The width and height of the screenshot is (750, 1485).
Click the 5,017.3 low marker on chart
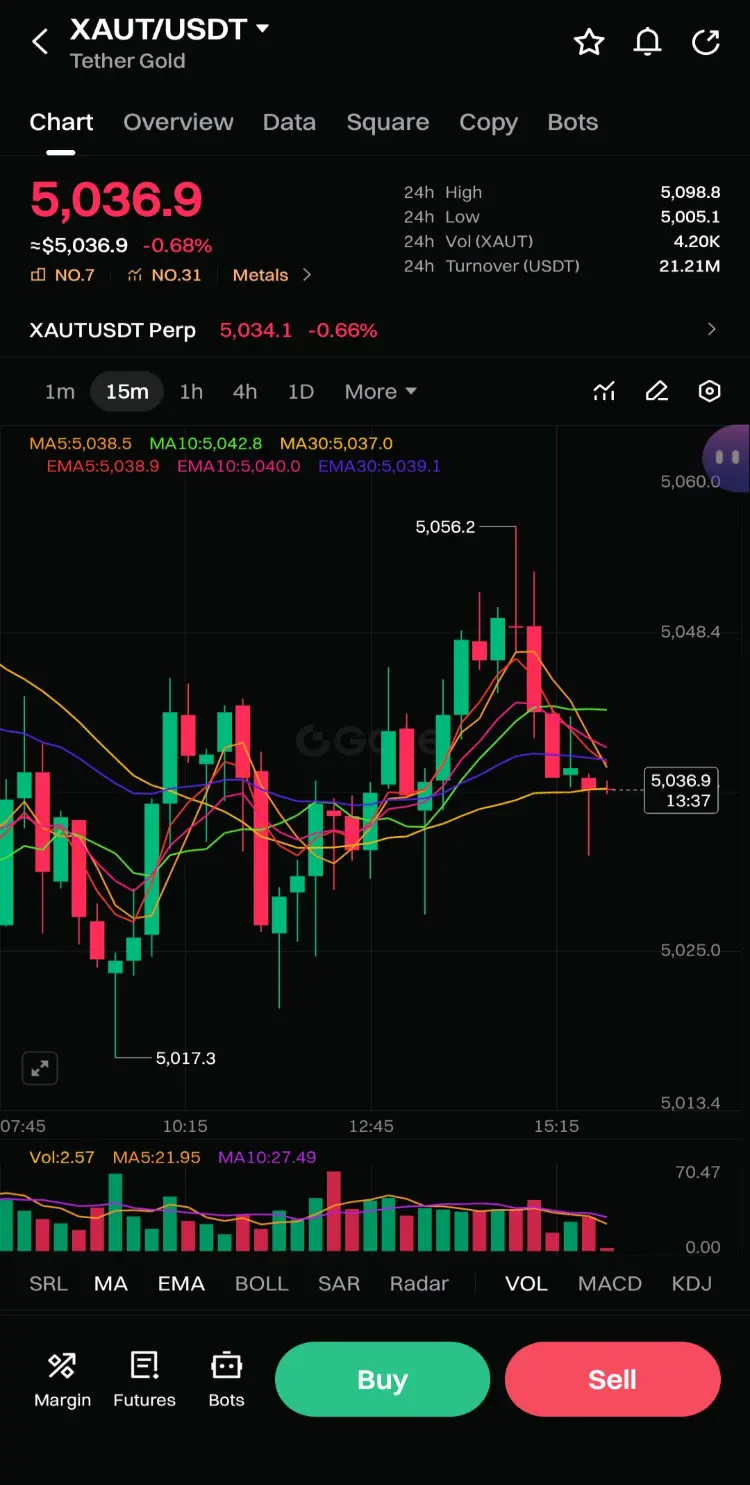point(185,1058)
